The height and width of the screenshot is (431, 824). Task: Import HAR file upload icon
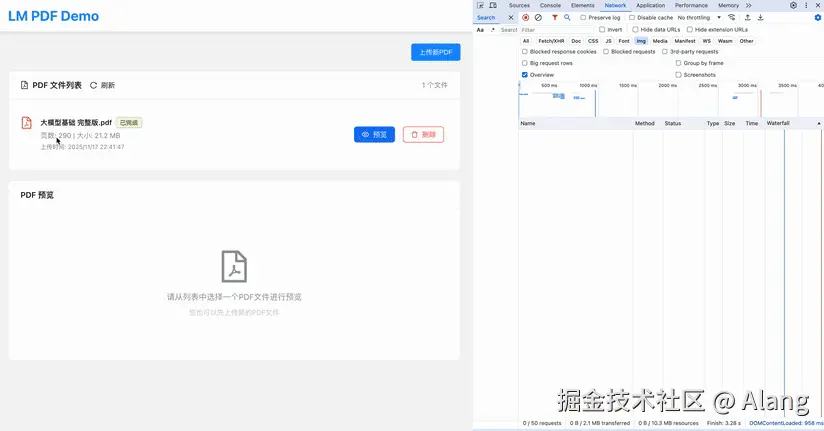click(x=747, y=17)
